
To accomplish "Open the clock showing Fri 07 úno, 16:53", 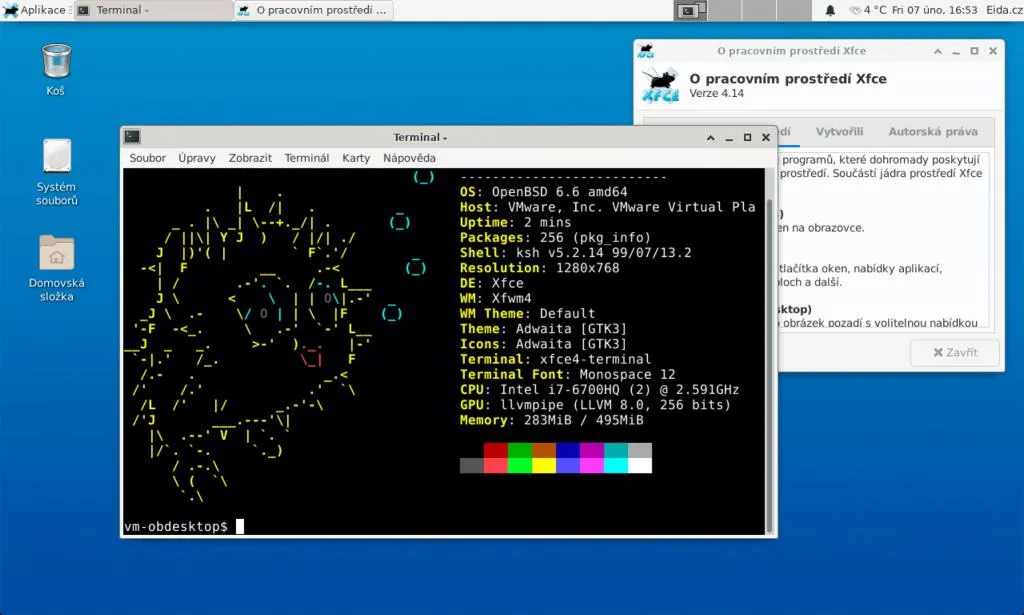I will (934, 10).
